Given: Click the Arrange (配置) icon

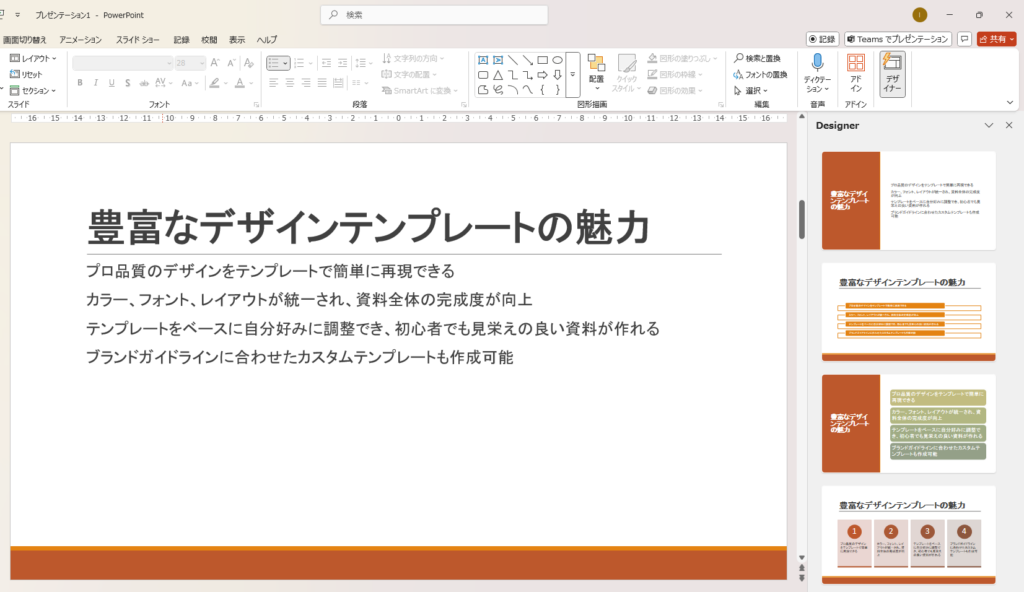Looking at the screenshot, I should tap(596, 64).
